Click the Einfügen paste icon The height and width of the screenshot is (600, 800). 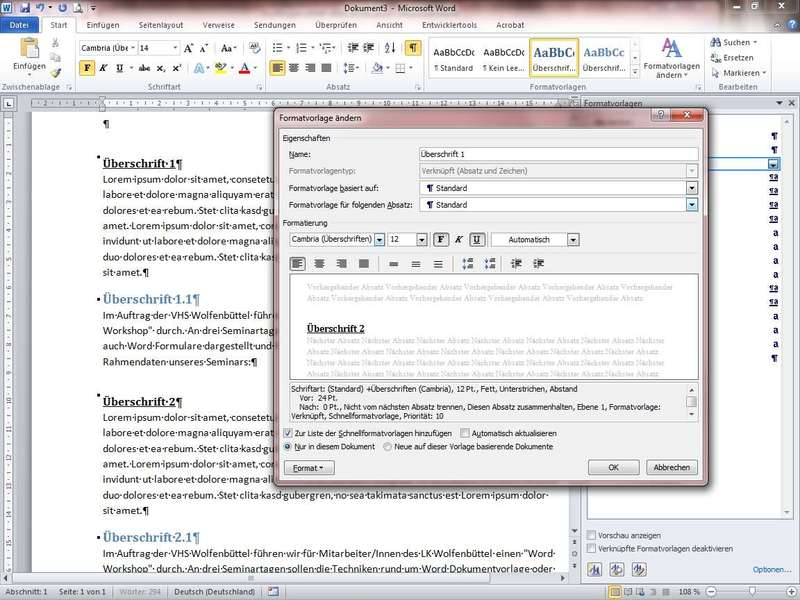click(29, 49)
